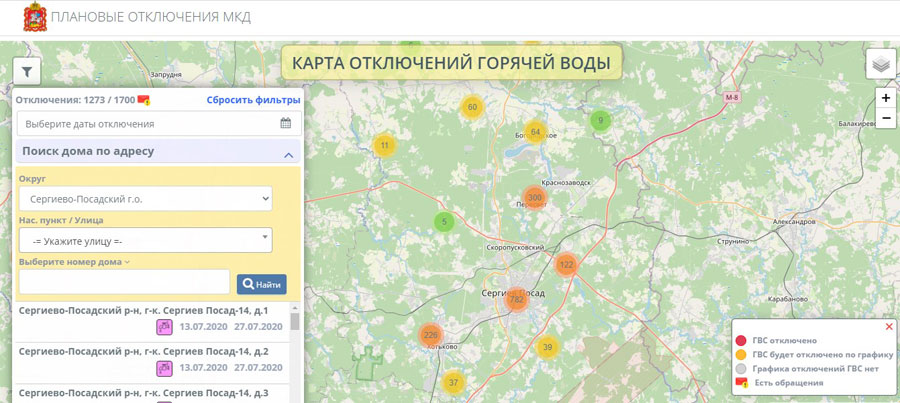Click the Сбросить фильтры link
This screenshot has height=403, width=900.
pos(253,100)
